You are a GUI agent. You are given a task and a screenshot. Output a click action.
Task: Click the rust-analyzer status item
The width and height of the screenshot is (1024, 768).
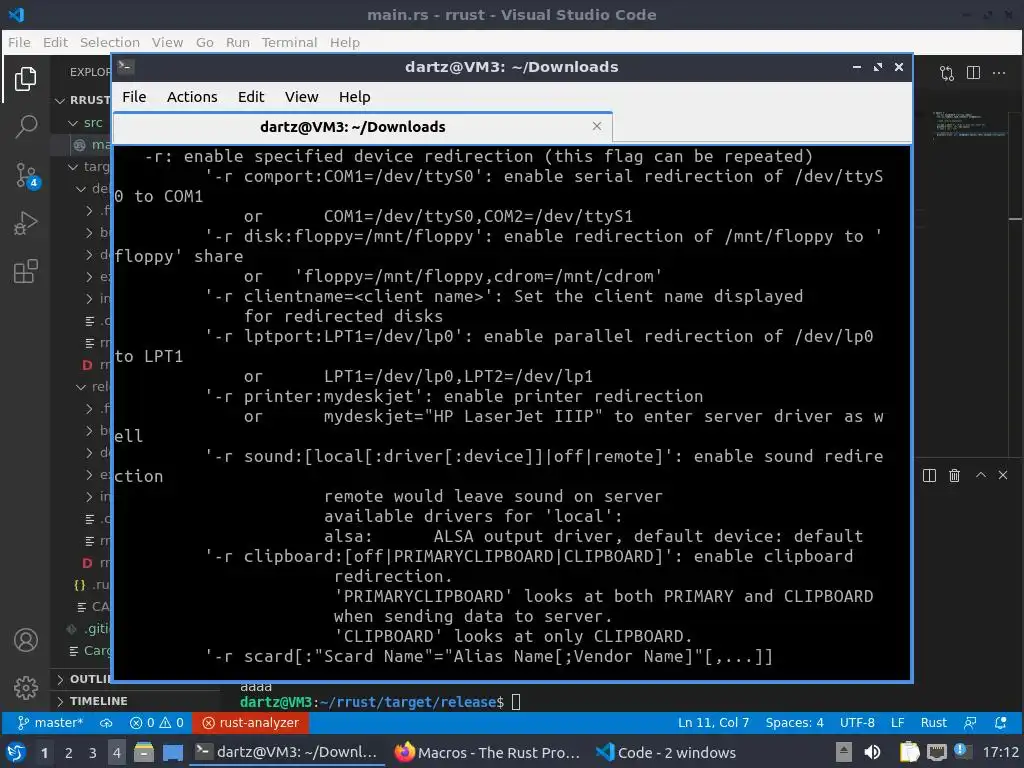coord(250,722)
